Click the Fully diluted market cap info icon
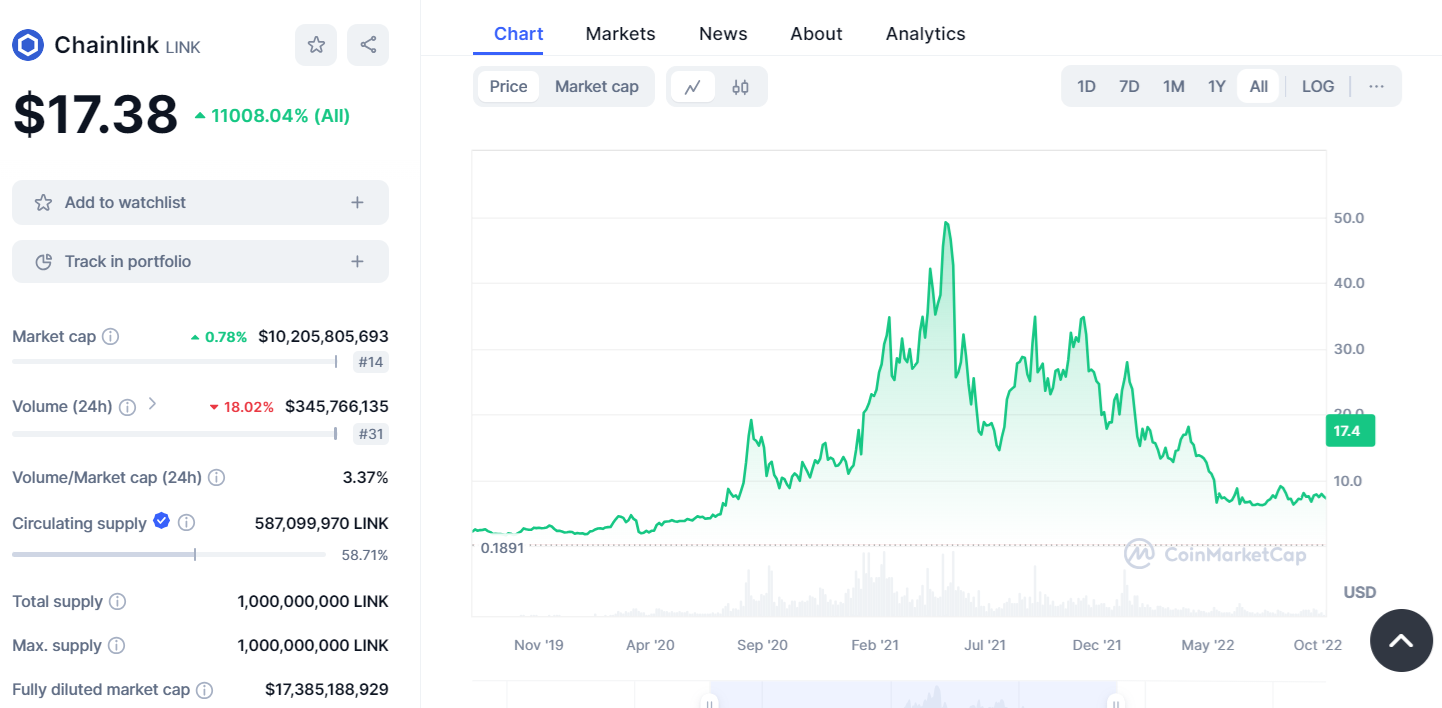This screenshot has height=708, width=1442. pos(204,690)
